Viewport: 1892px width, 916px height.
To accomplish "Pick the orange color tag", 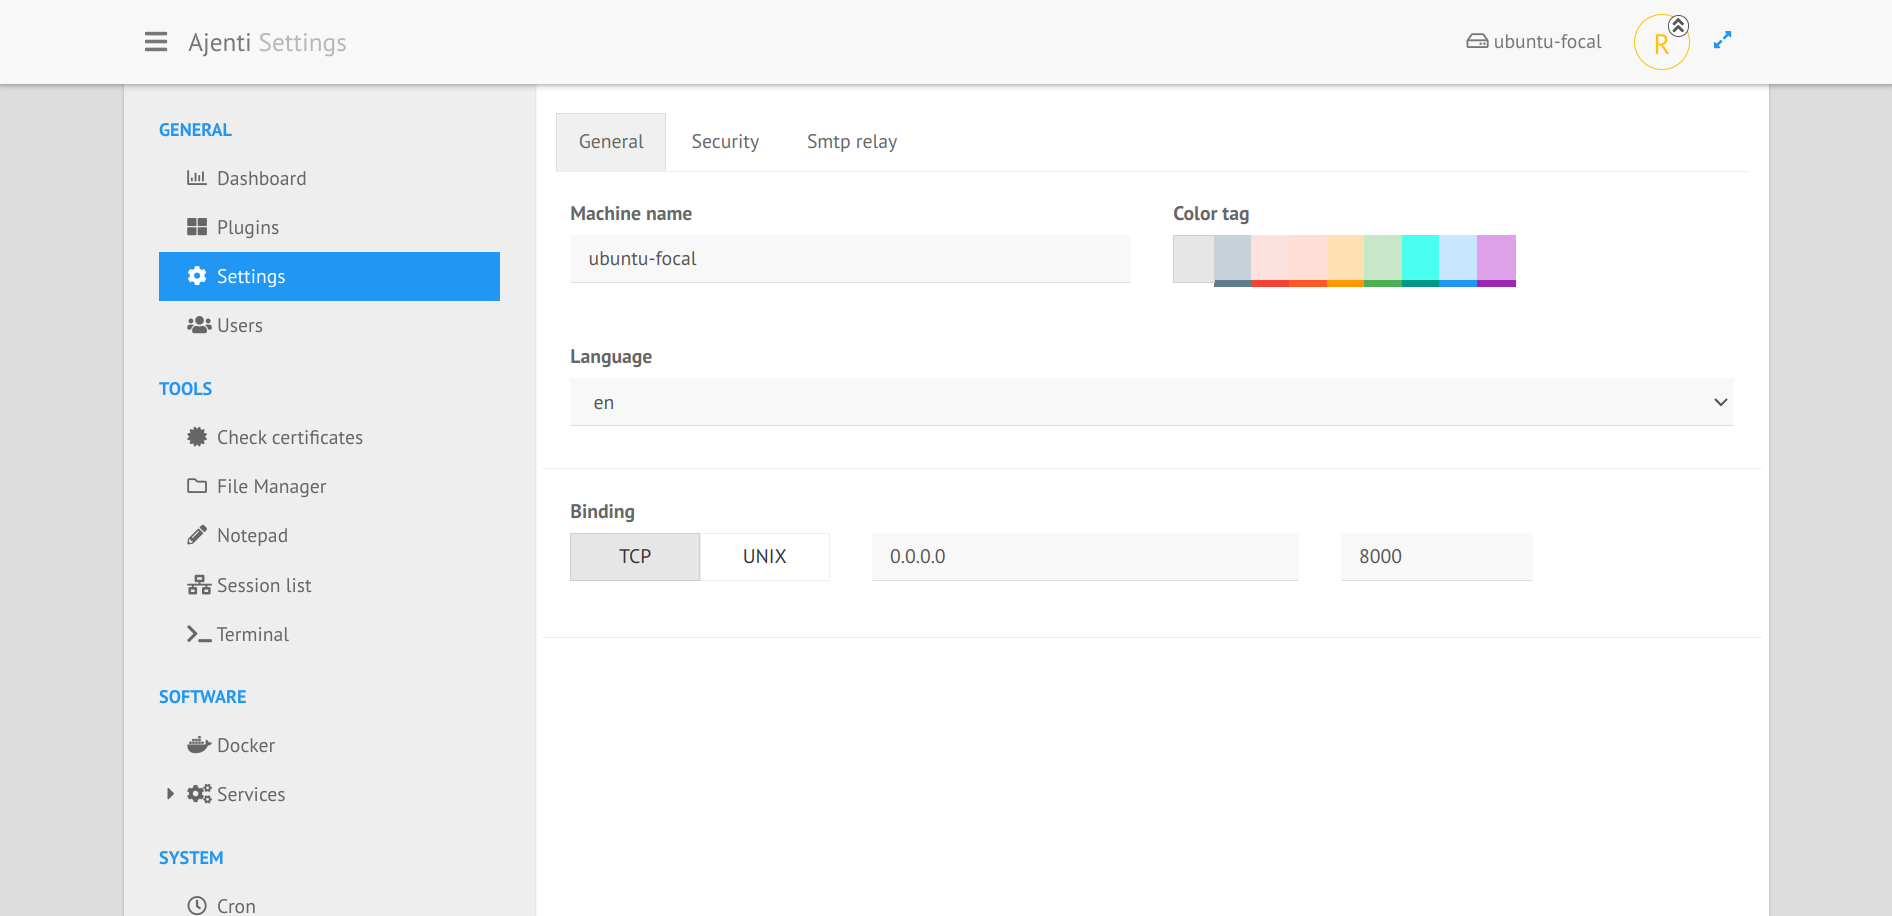I will [1345, 260].
